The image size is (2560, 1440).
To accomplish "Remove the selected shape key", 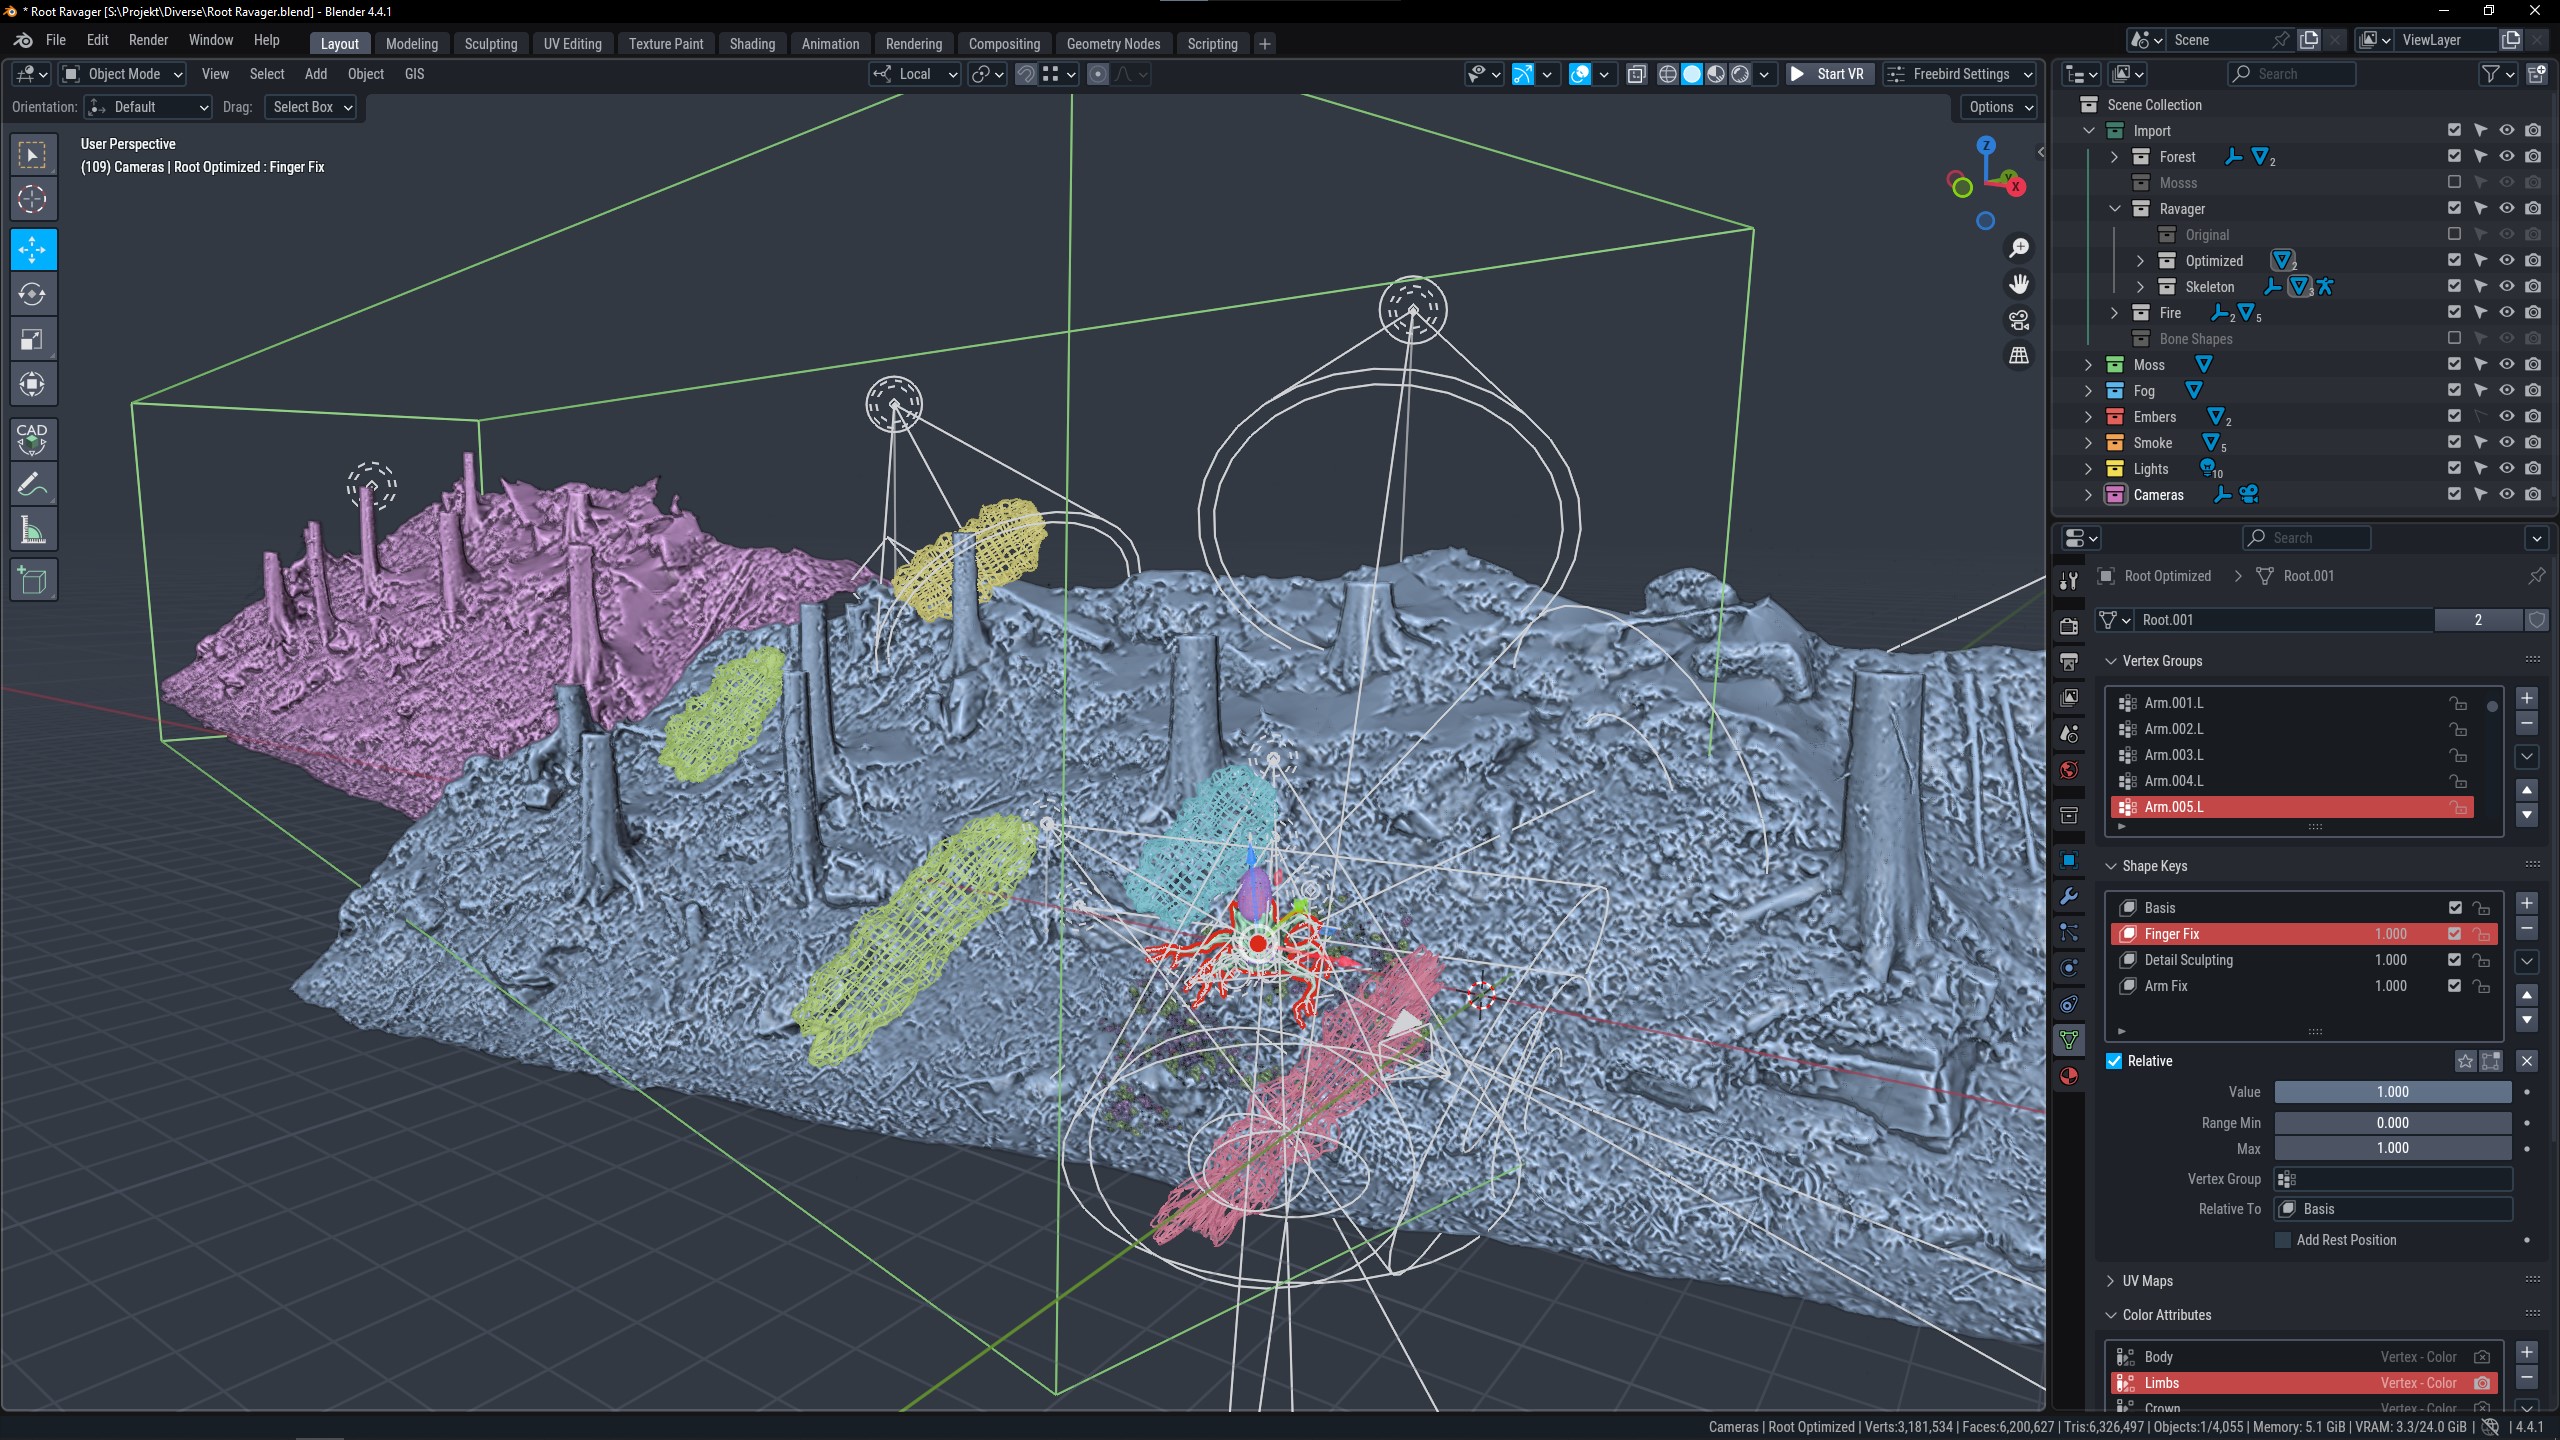I will [2526, 929].
